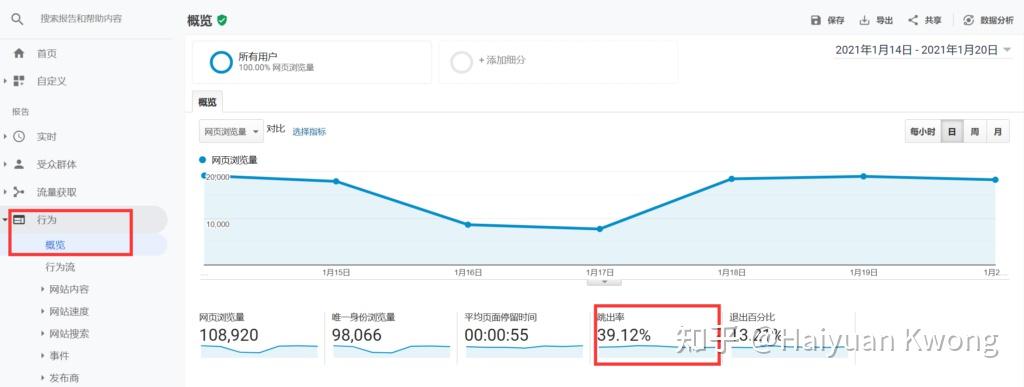Select the 受众群体 person icon
This screenshot has width=1024, height=387.
pos(19,164)
